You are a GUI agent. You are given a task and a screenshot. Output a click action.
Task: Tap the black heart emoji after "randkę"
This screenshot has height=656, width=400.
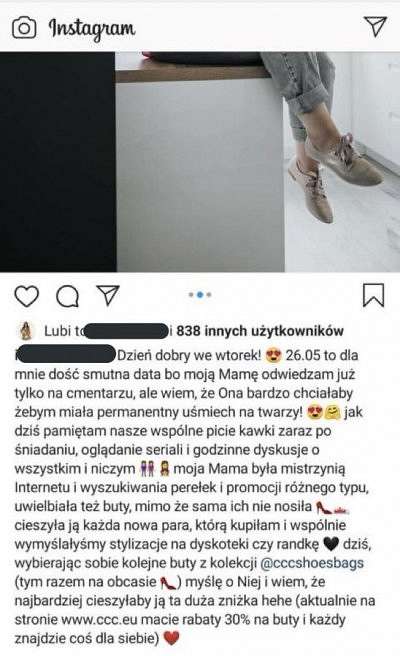tap(331, 544)
